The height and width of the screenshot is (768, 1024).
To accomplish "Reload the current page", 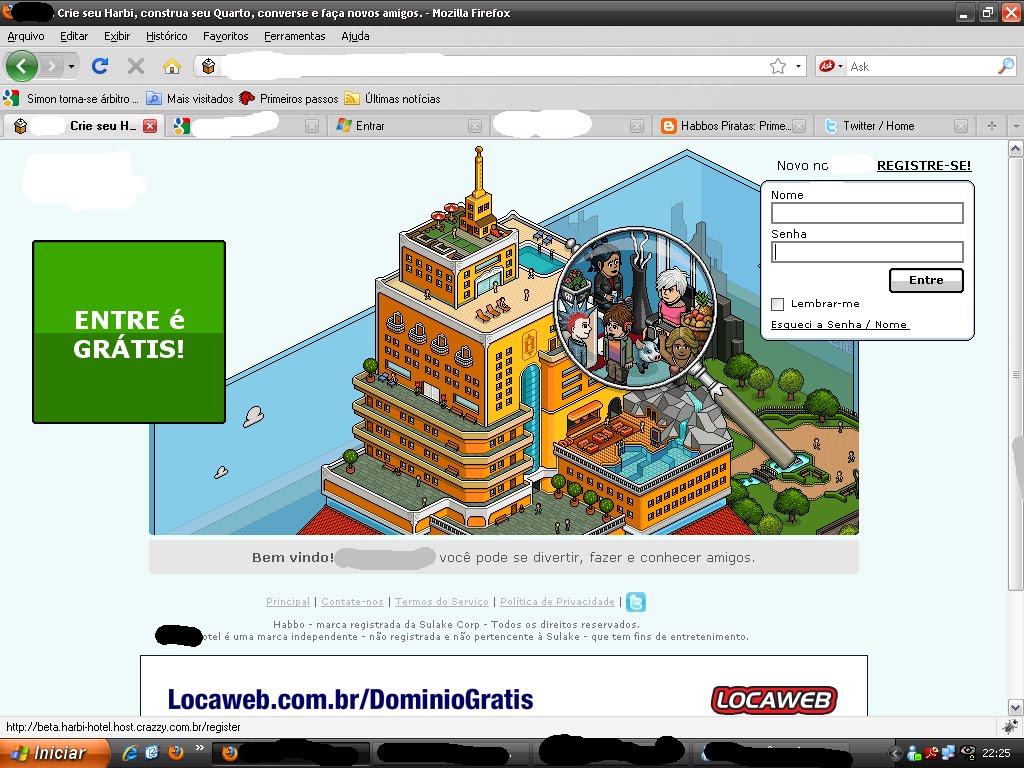I will tap(100, 66).
